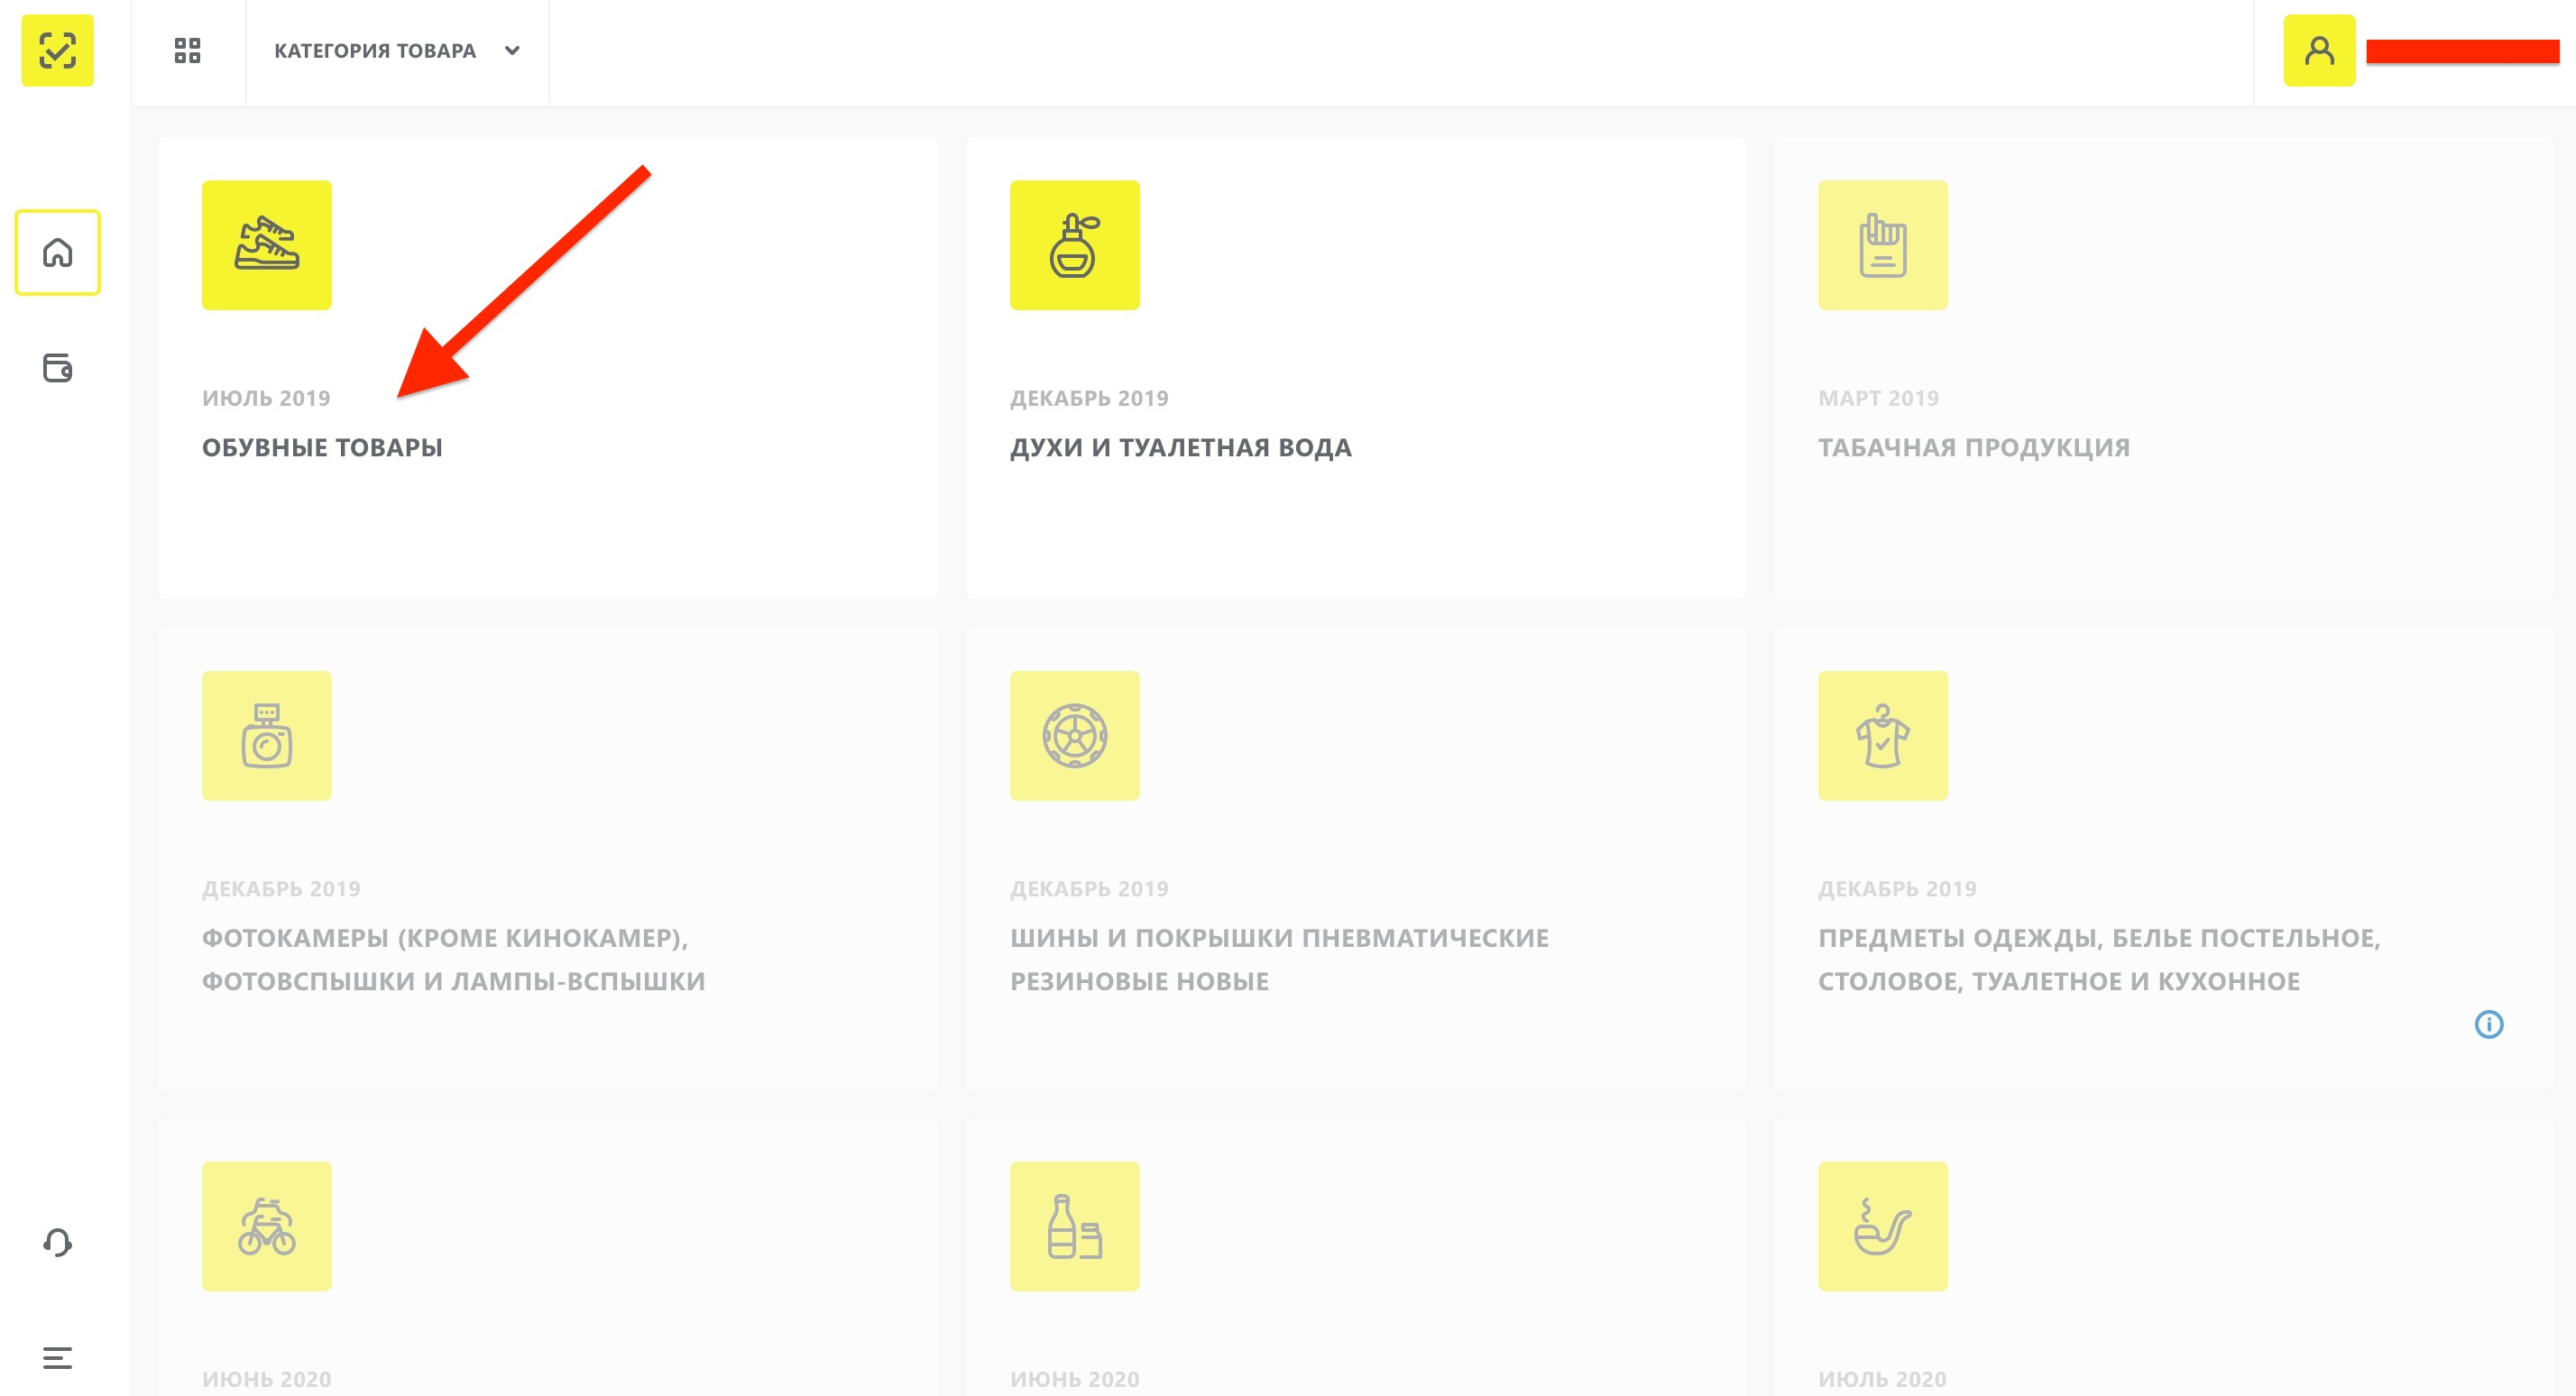The height and width of the screenshot is (1396, 2576).
Task: Go to home via sidebar house icon
Action: tap(57, 252)
